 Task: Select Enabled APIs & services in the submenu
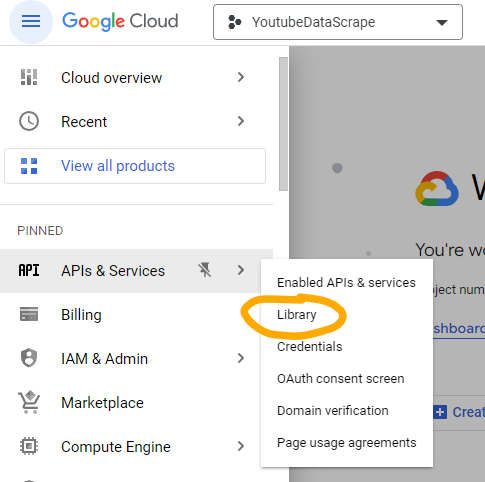[347, 283]
